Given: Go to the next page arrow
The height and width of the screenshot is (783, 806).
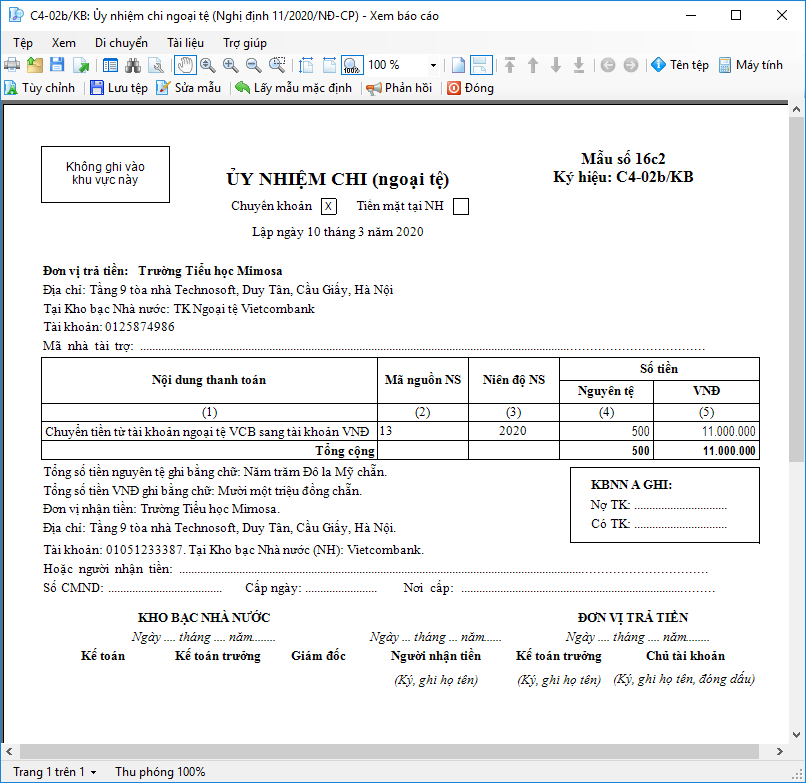Looking at the screenshot, I should pyautogui.click(x=556, y=65).
